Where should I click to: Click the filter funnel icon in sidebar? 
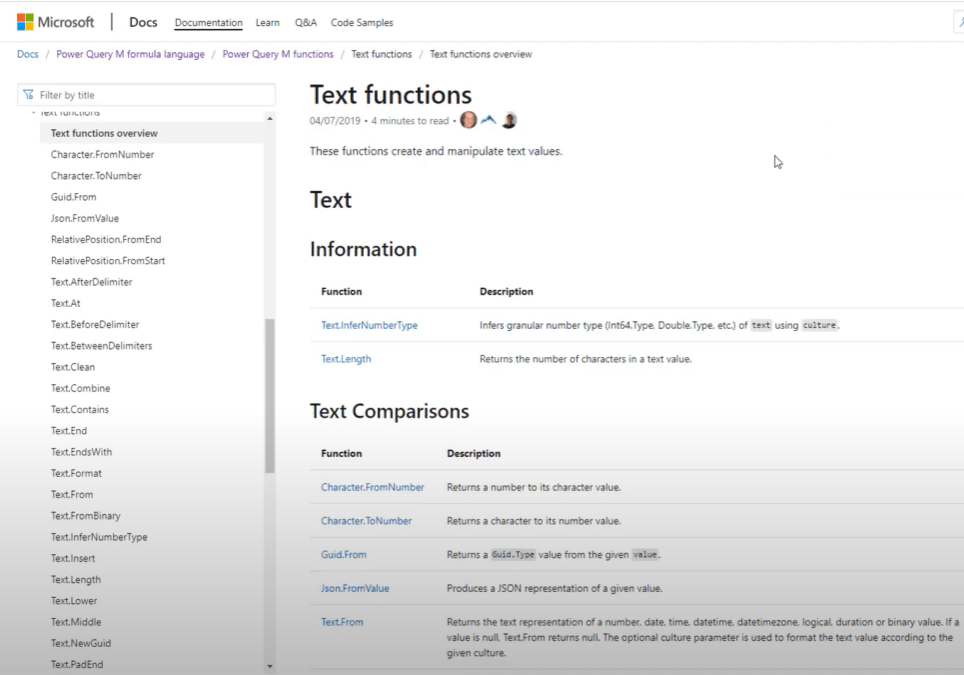point(28,95)
